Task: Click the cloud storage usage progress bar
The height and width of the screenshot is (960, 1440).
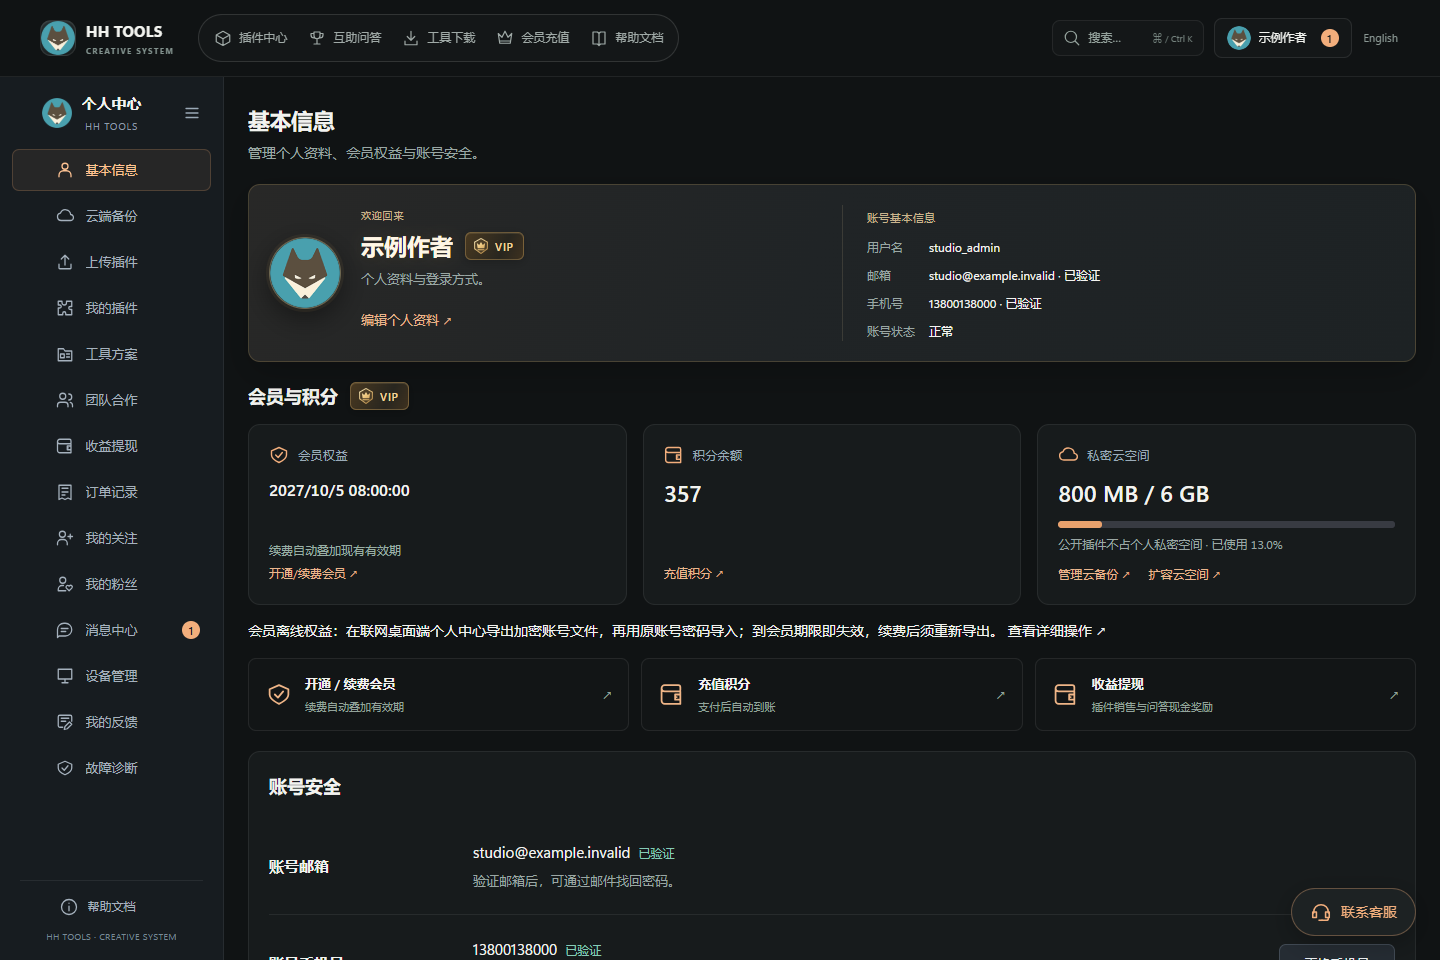Action: [1226, 524]
